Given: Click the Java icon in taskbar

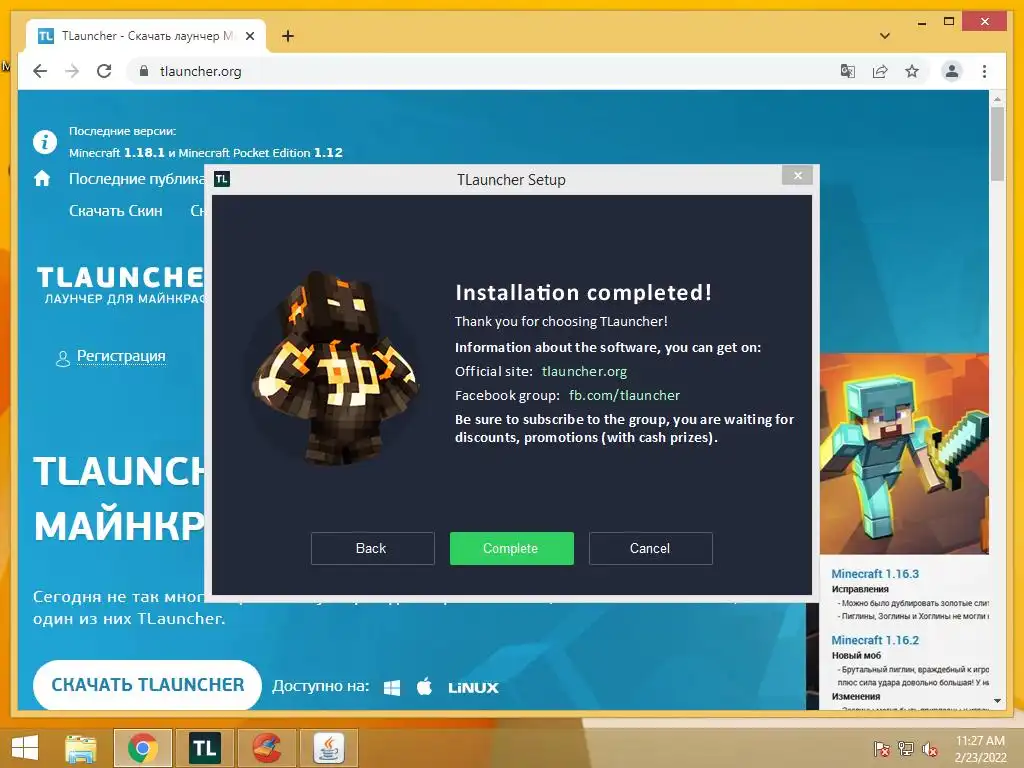Looking at the screenshot, I should [328, 748].
